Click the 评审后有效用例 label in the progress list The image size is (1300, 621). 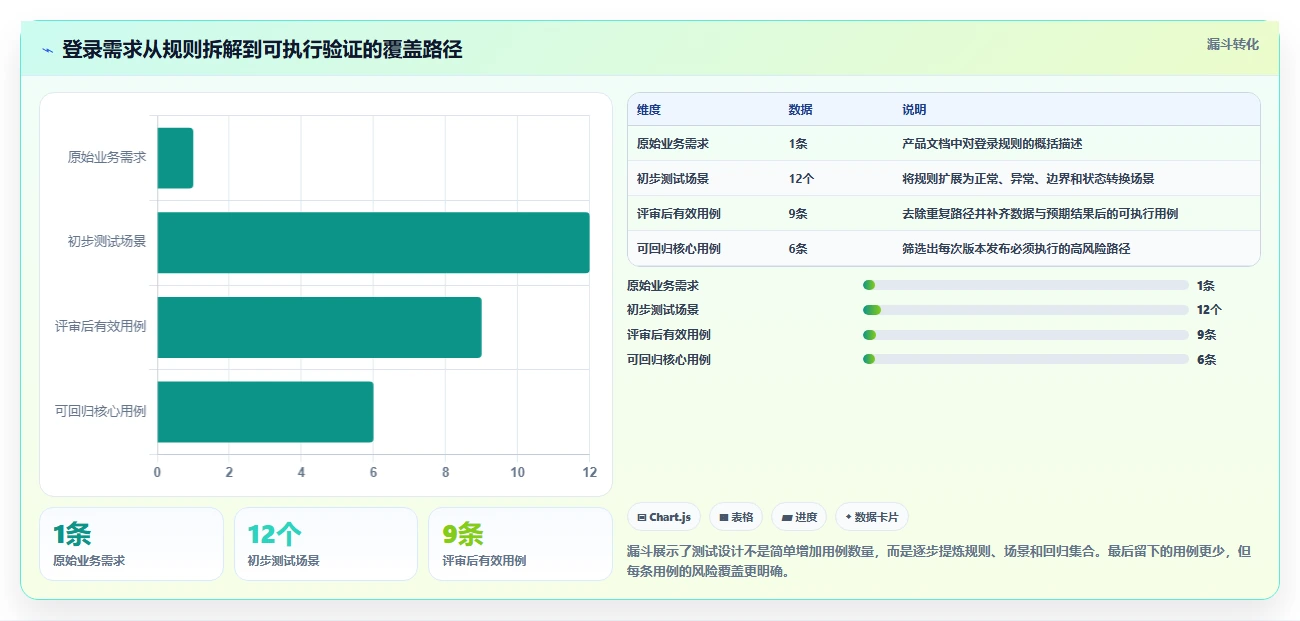[669, 335]
